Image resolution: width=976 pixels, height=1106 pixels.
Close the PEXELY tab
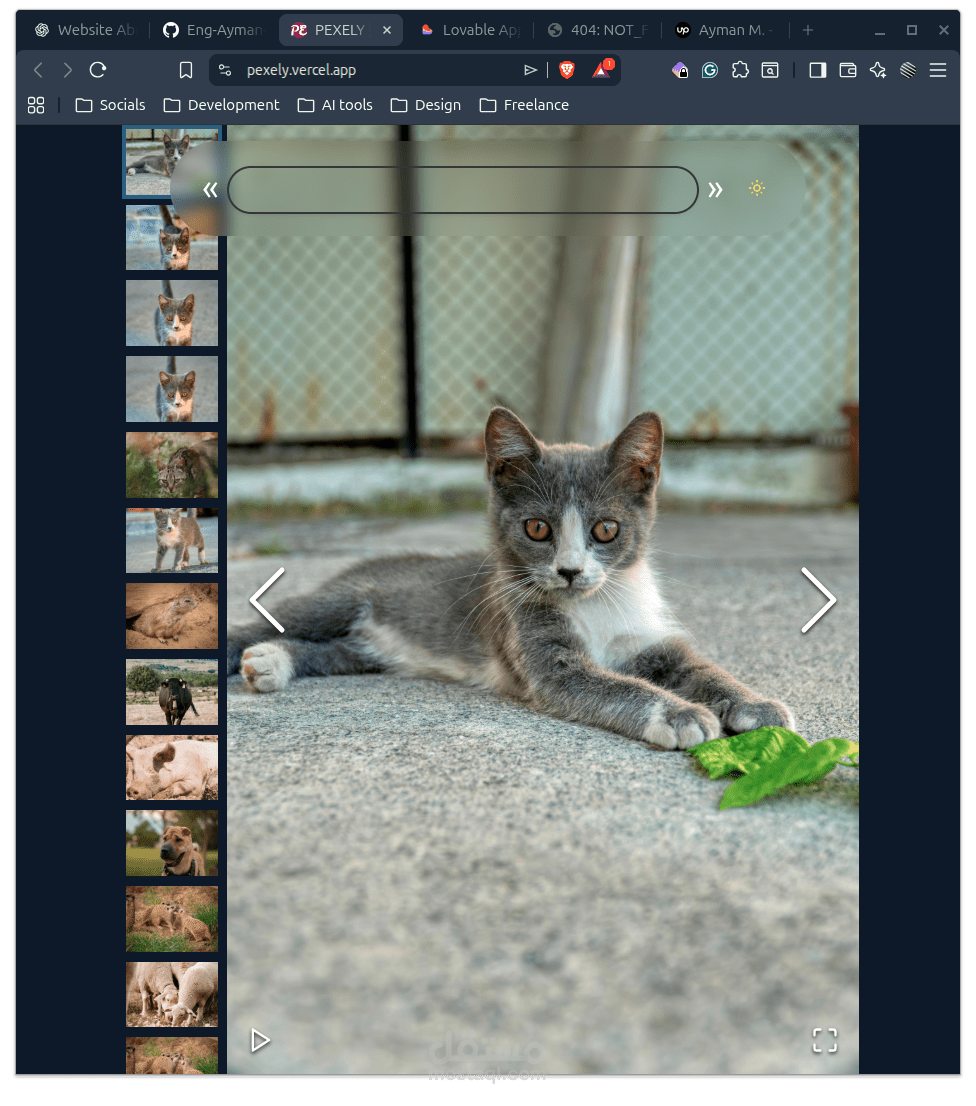coord(387,30)
